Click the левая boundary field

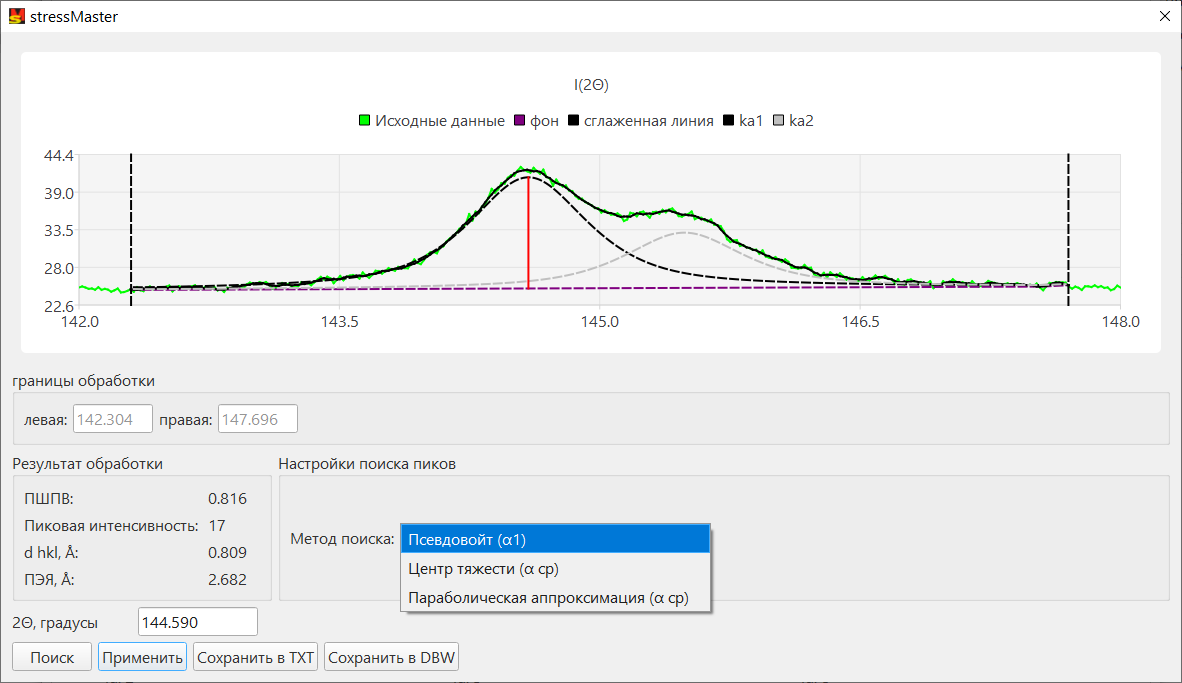pos(112,419)
